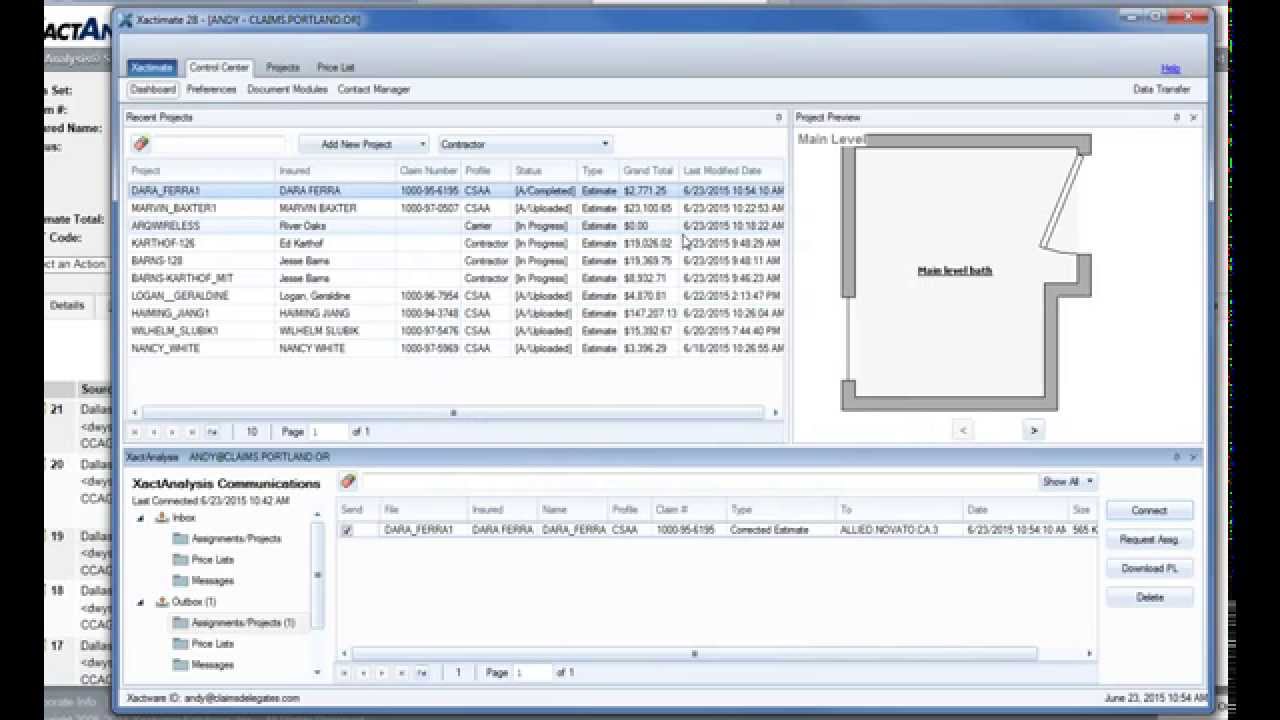The height and width of the screenshot is (720, 1280).
Task: Collapse the Inbox tree node
Action: coord(141,518)
